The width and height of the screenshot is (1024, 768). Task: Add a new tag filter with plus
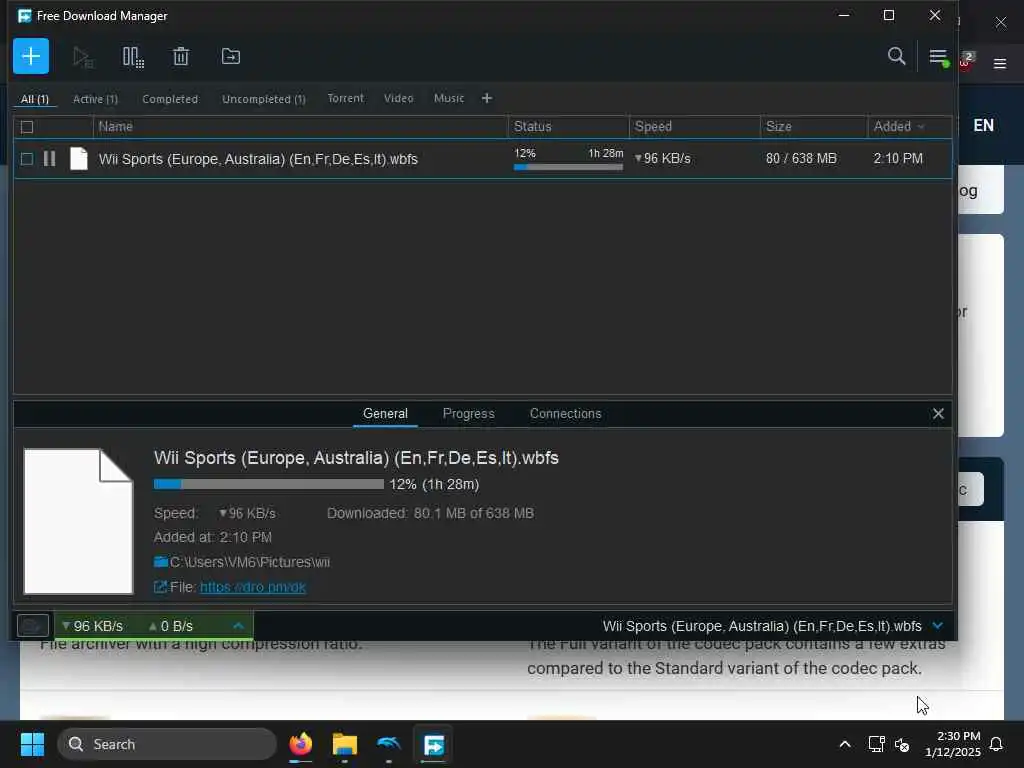pos(487,98)
